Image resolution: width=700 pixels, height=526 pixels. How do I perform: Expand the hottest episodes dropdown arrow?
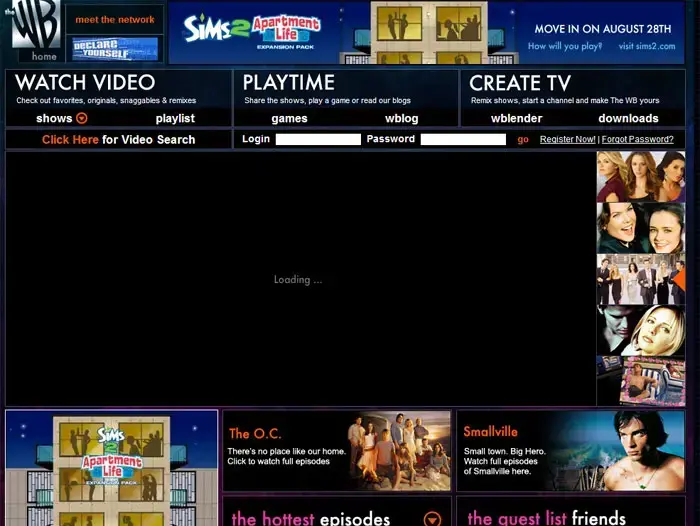coord(432,519)
